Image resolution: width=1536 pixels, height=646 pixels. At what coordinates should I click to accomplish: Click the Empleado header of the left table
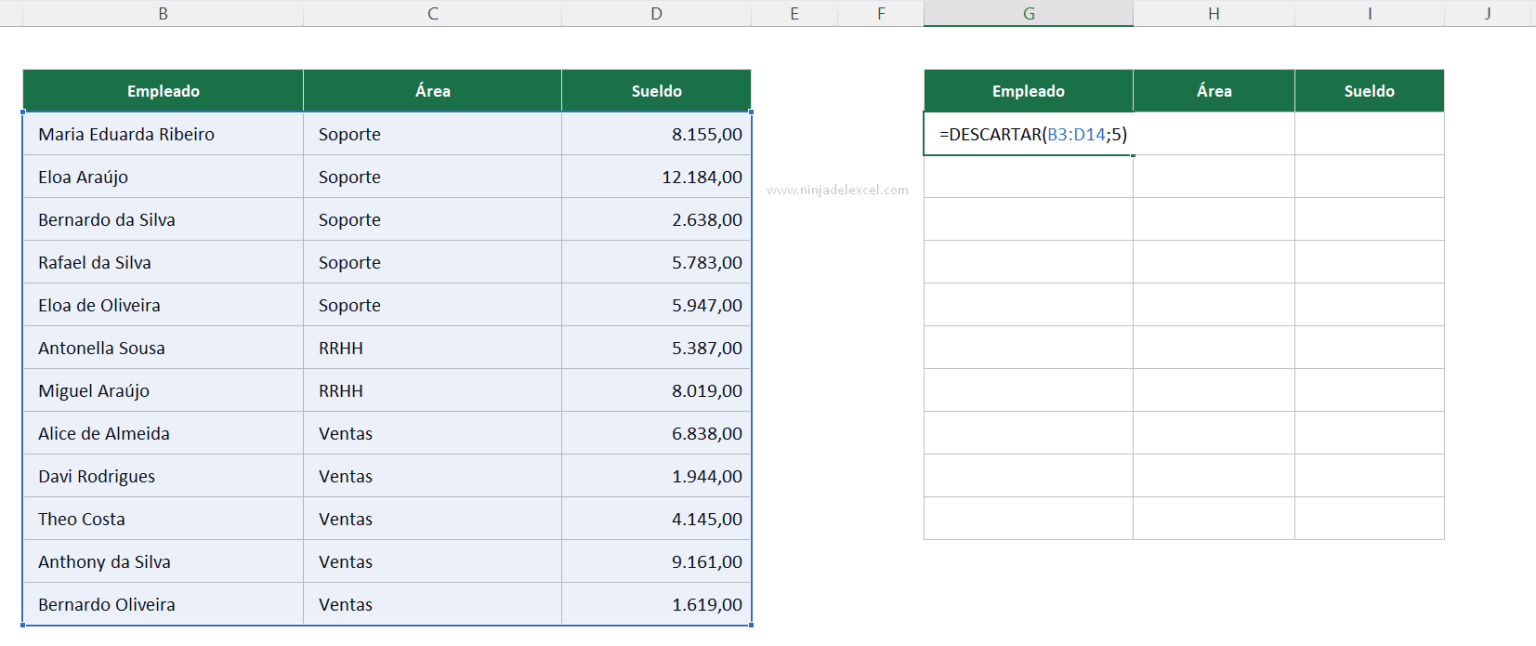pyautogui.click(x=161, y=90)
